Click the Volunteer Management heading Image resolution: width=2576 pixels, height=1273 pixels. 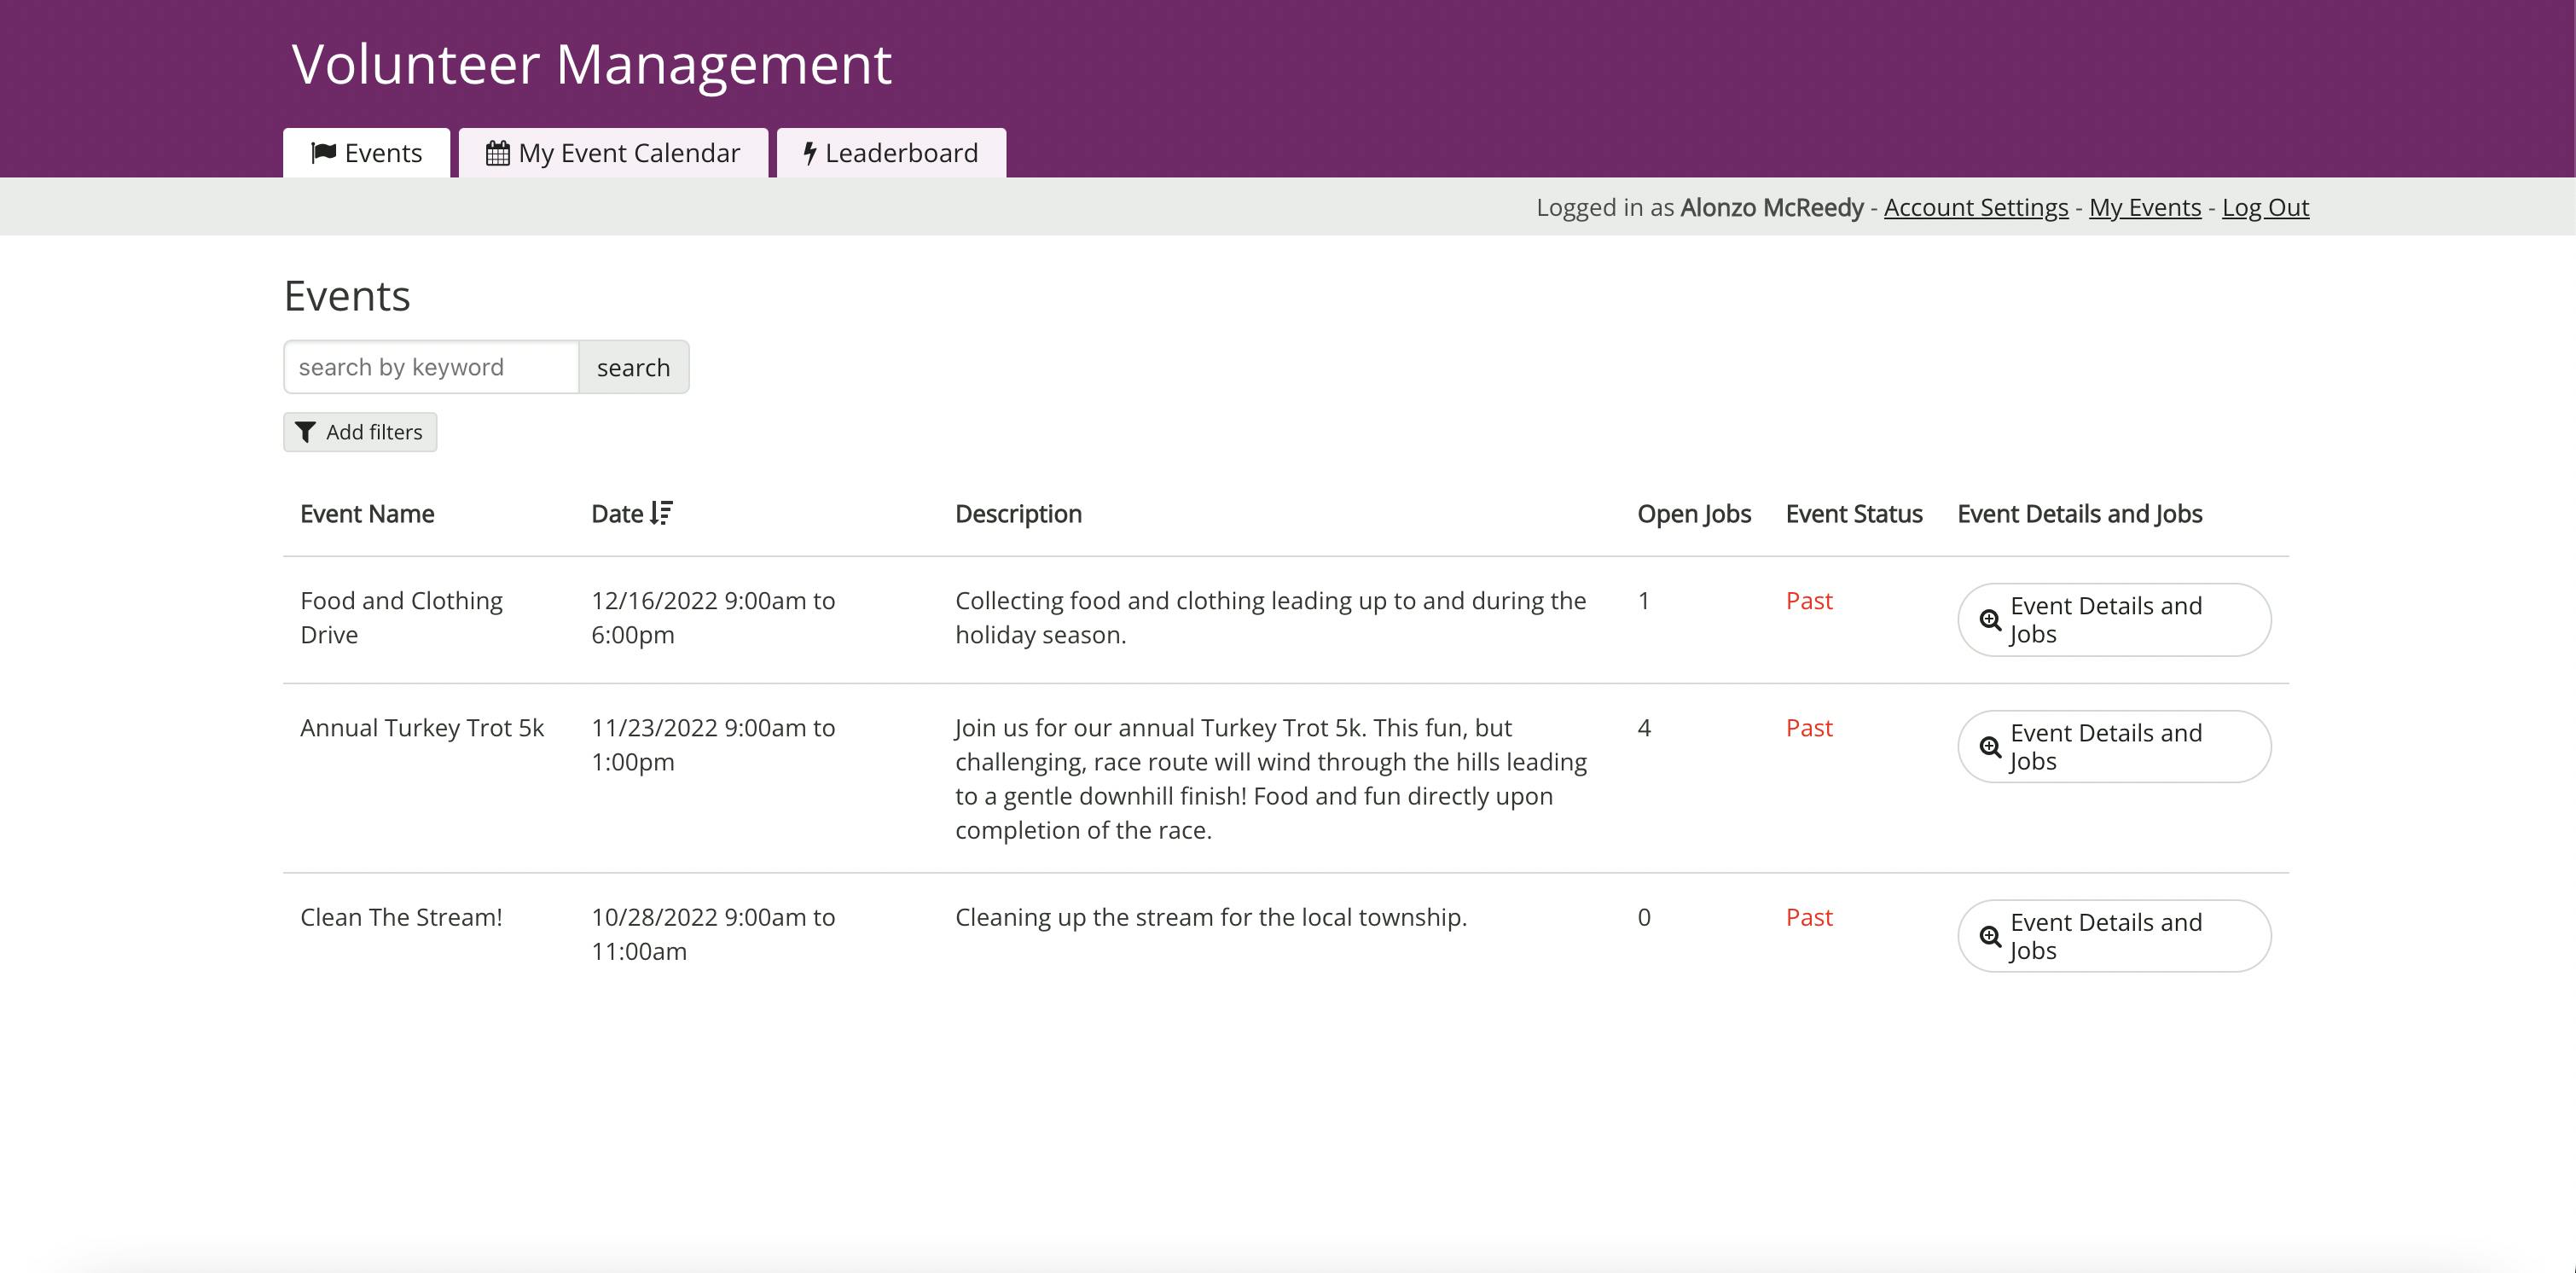tap(590, 63)
